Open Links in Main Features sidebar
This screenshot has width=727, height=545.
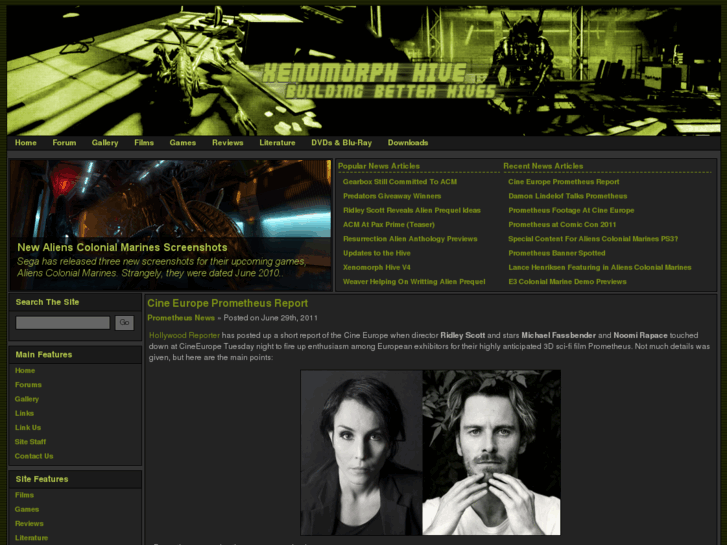(x=24, y=413)
